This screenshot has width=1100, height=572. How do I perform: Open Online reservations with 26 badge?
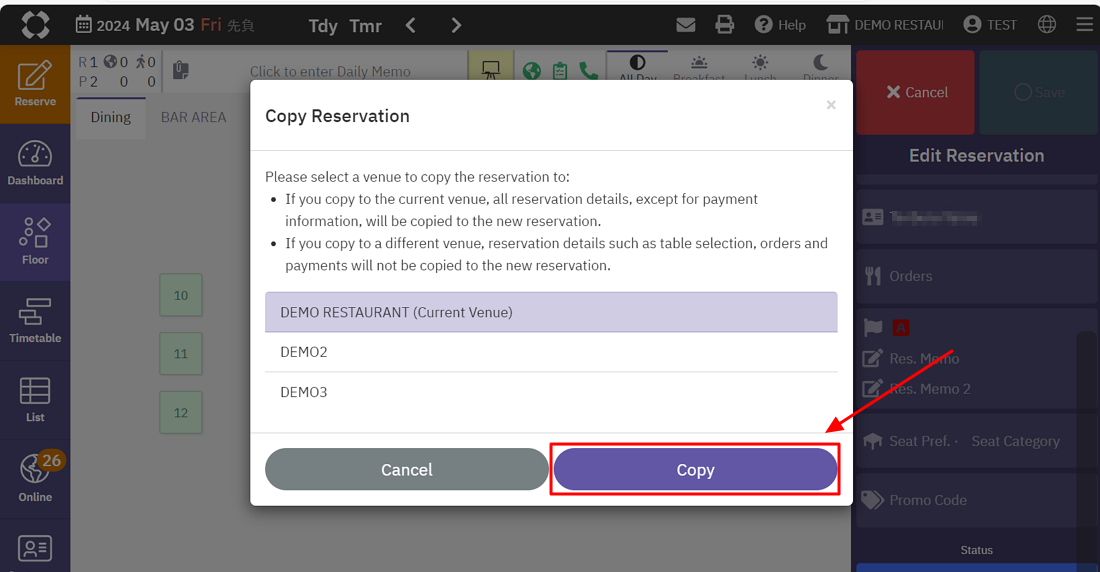point(35,478)
